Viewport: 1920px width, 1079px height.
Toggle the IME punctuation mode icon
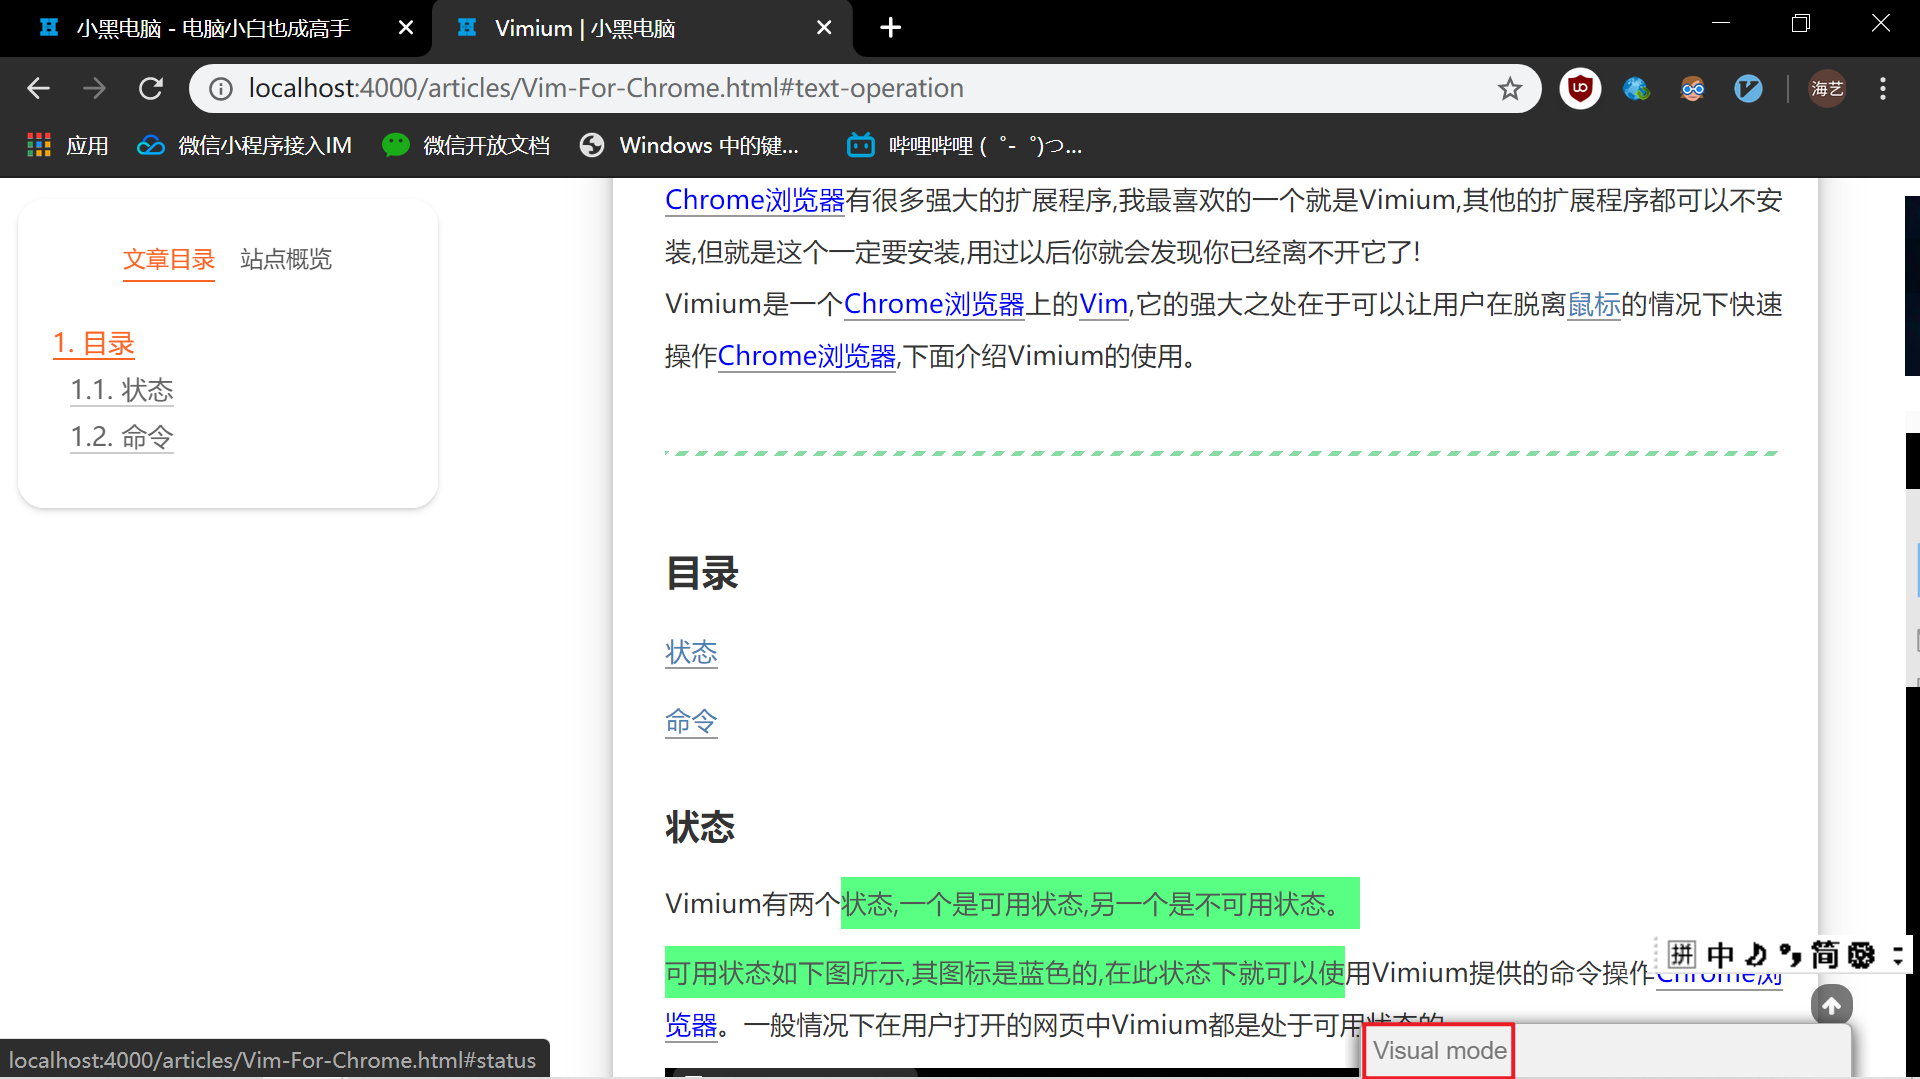(1790, 954)
